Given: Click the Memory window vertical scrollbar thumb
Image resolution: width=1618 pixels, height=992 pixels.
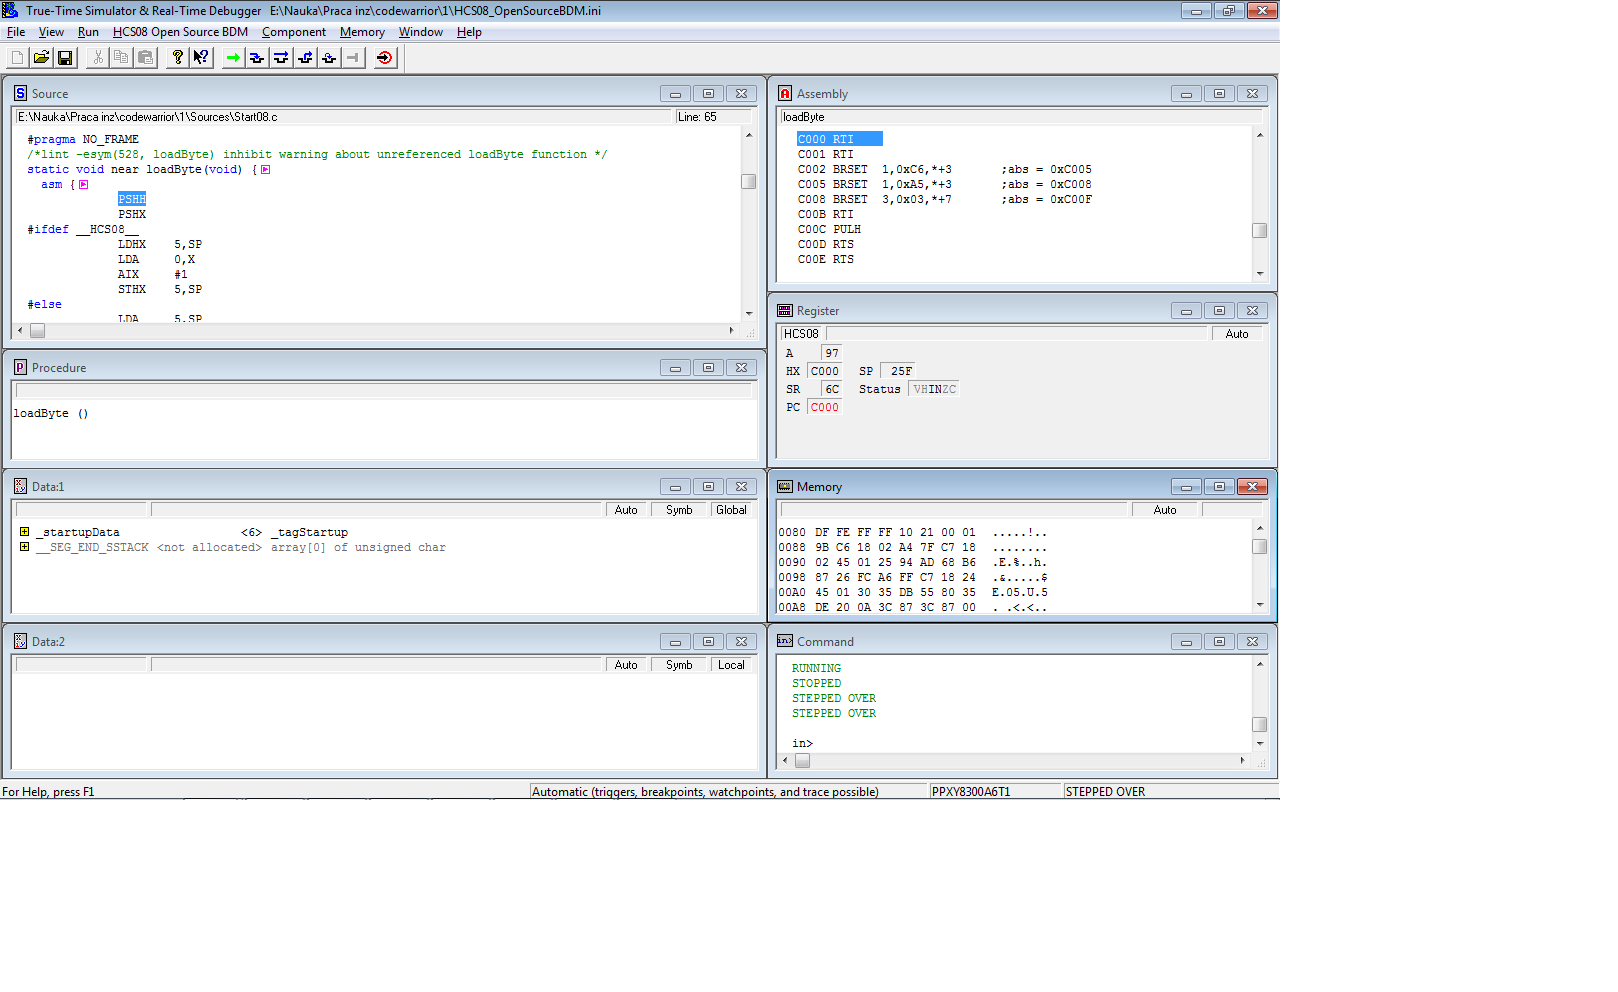Looking at the screenshot, I should pos(1260,546).
